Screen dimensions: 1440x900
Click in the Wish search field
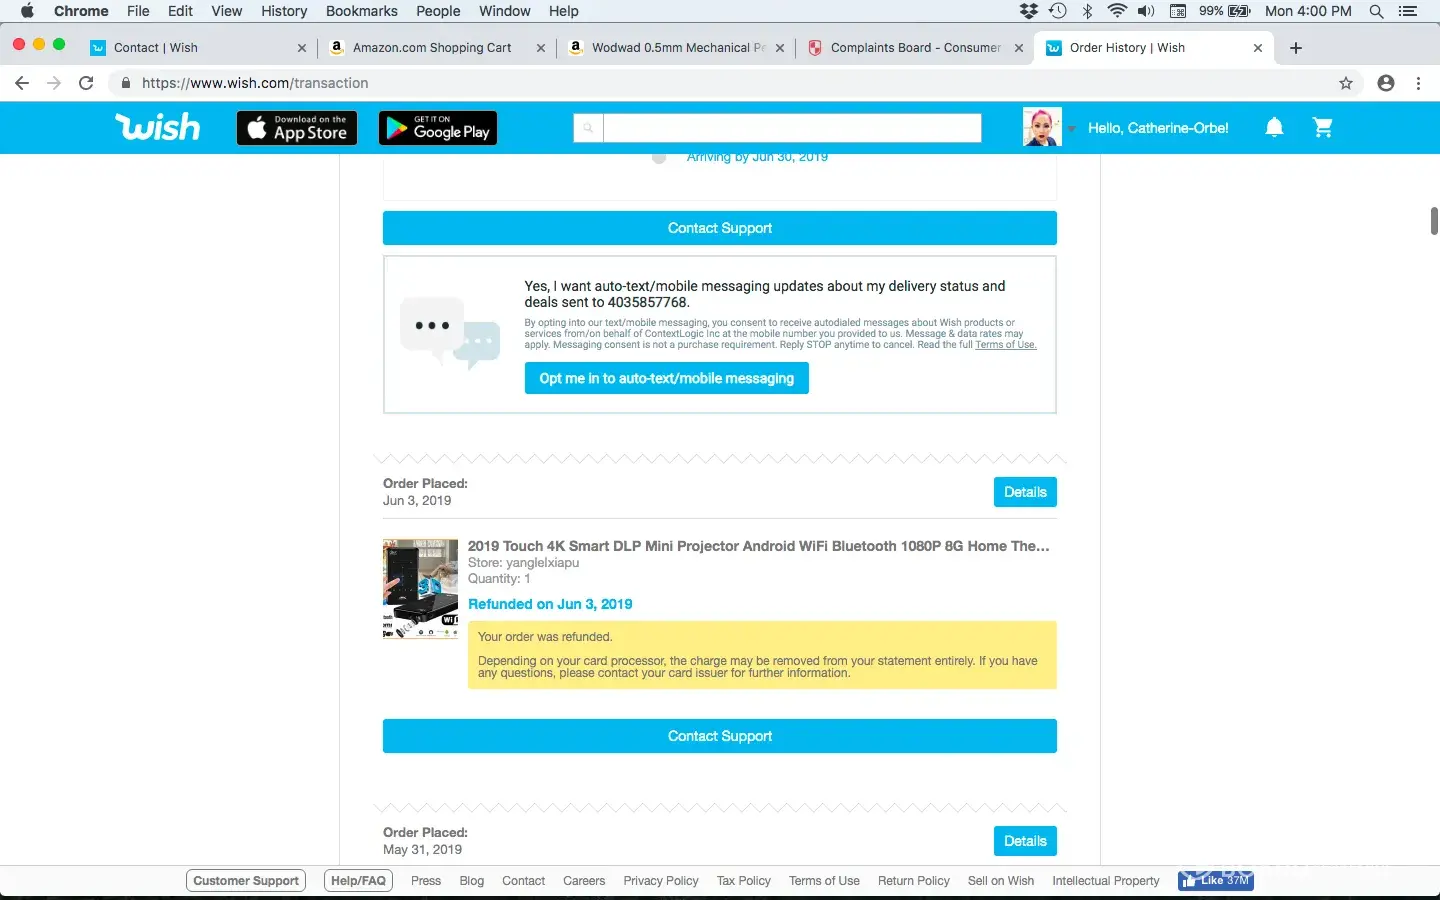pyautogui.click(x=792, y=128)
